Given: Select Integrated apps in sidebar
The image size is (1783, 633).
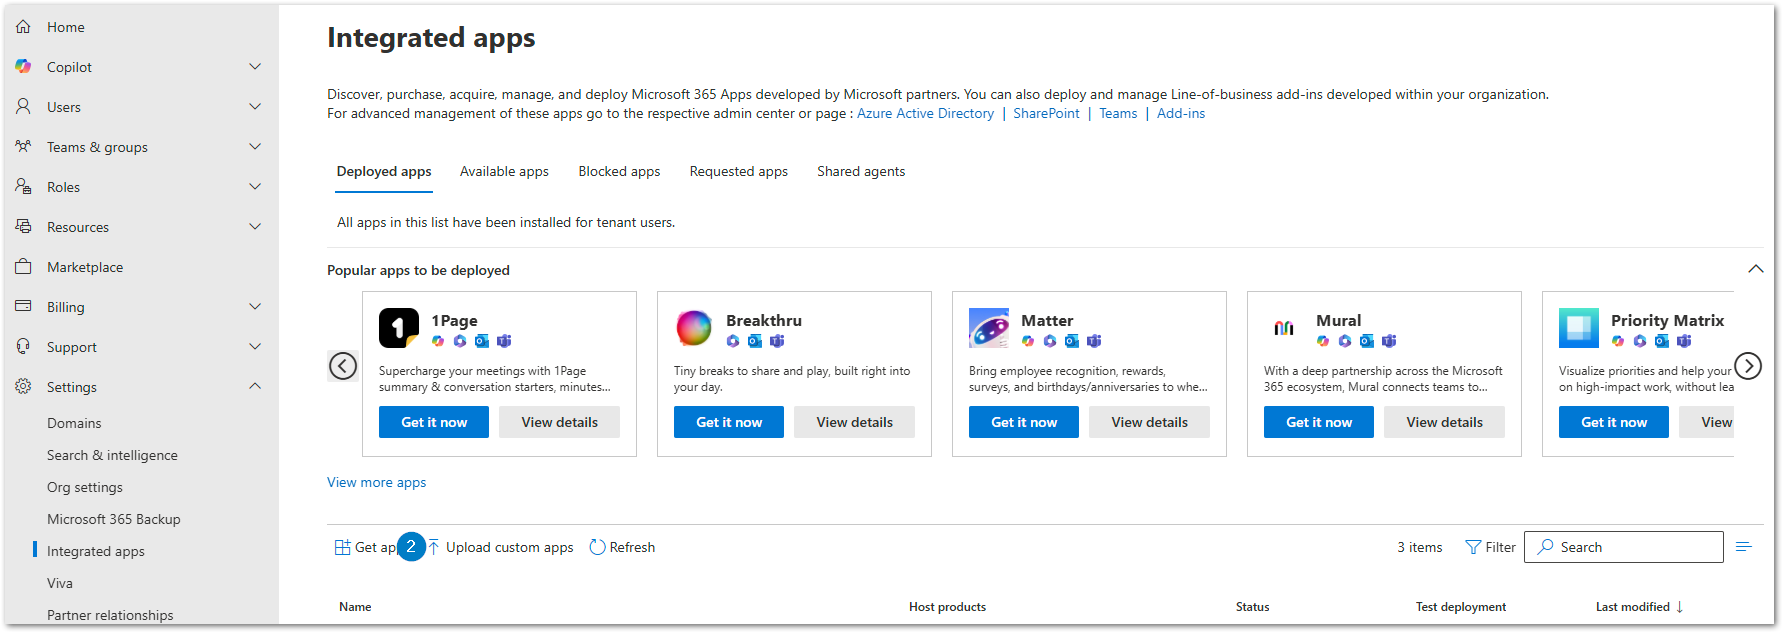Looking at the screenshot, I should coord(96,551).
